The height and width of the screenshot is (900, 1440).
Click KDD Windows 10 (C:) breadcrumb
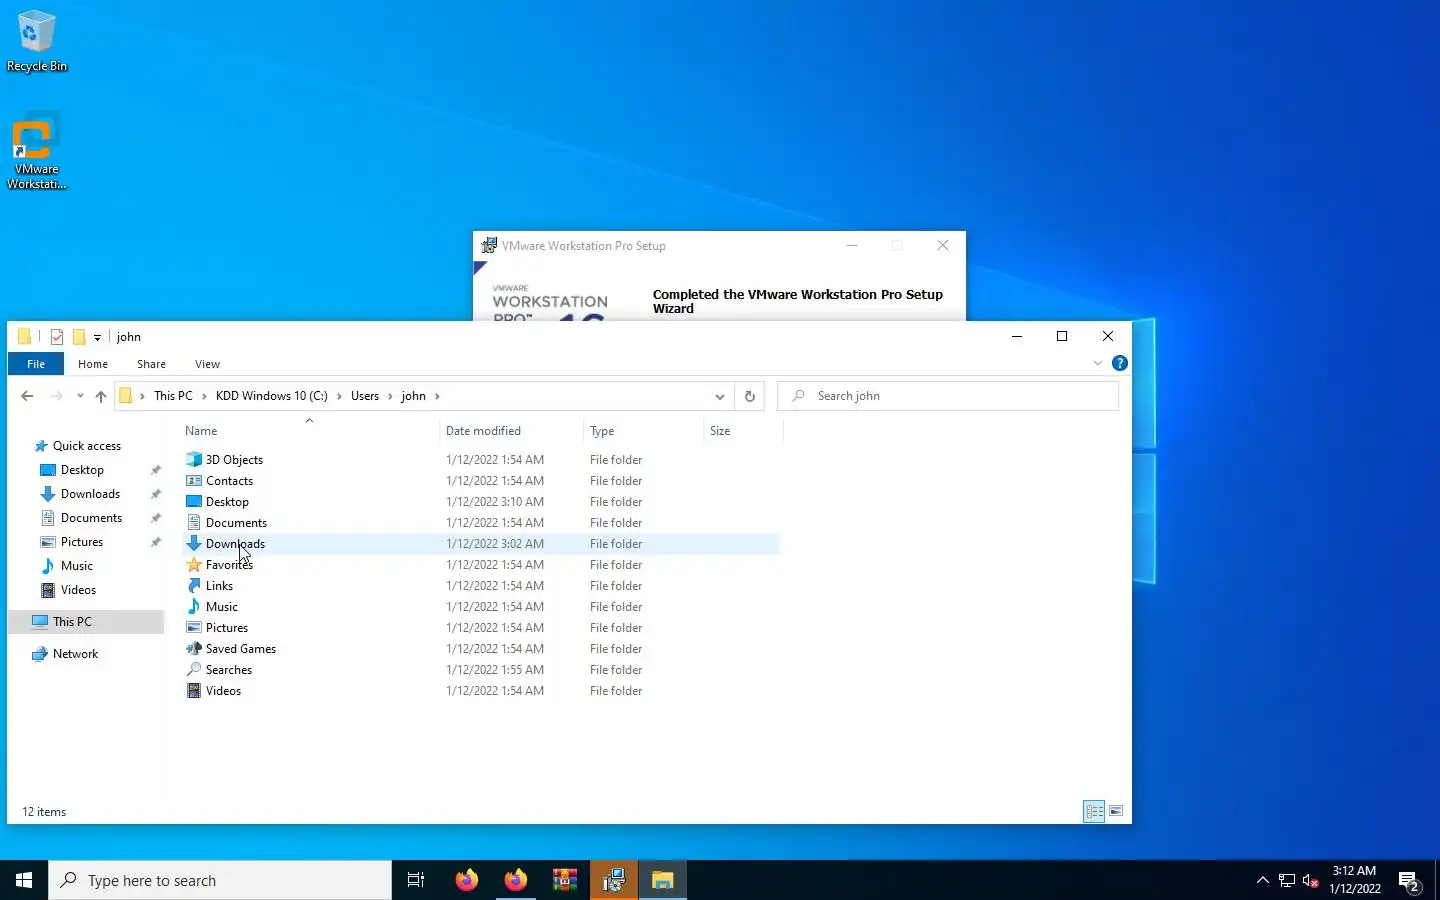pos(272,396)
